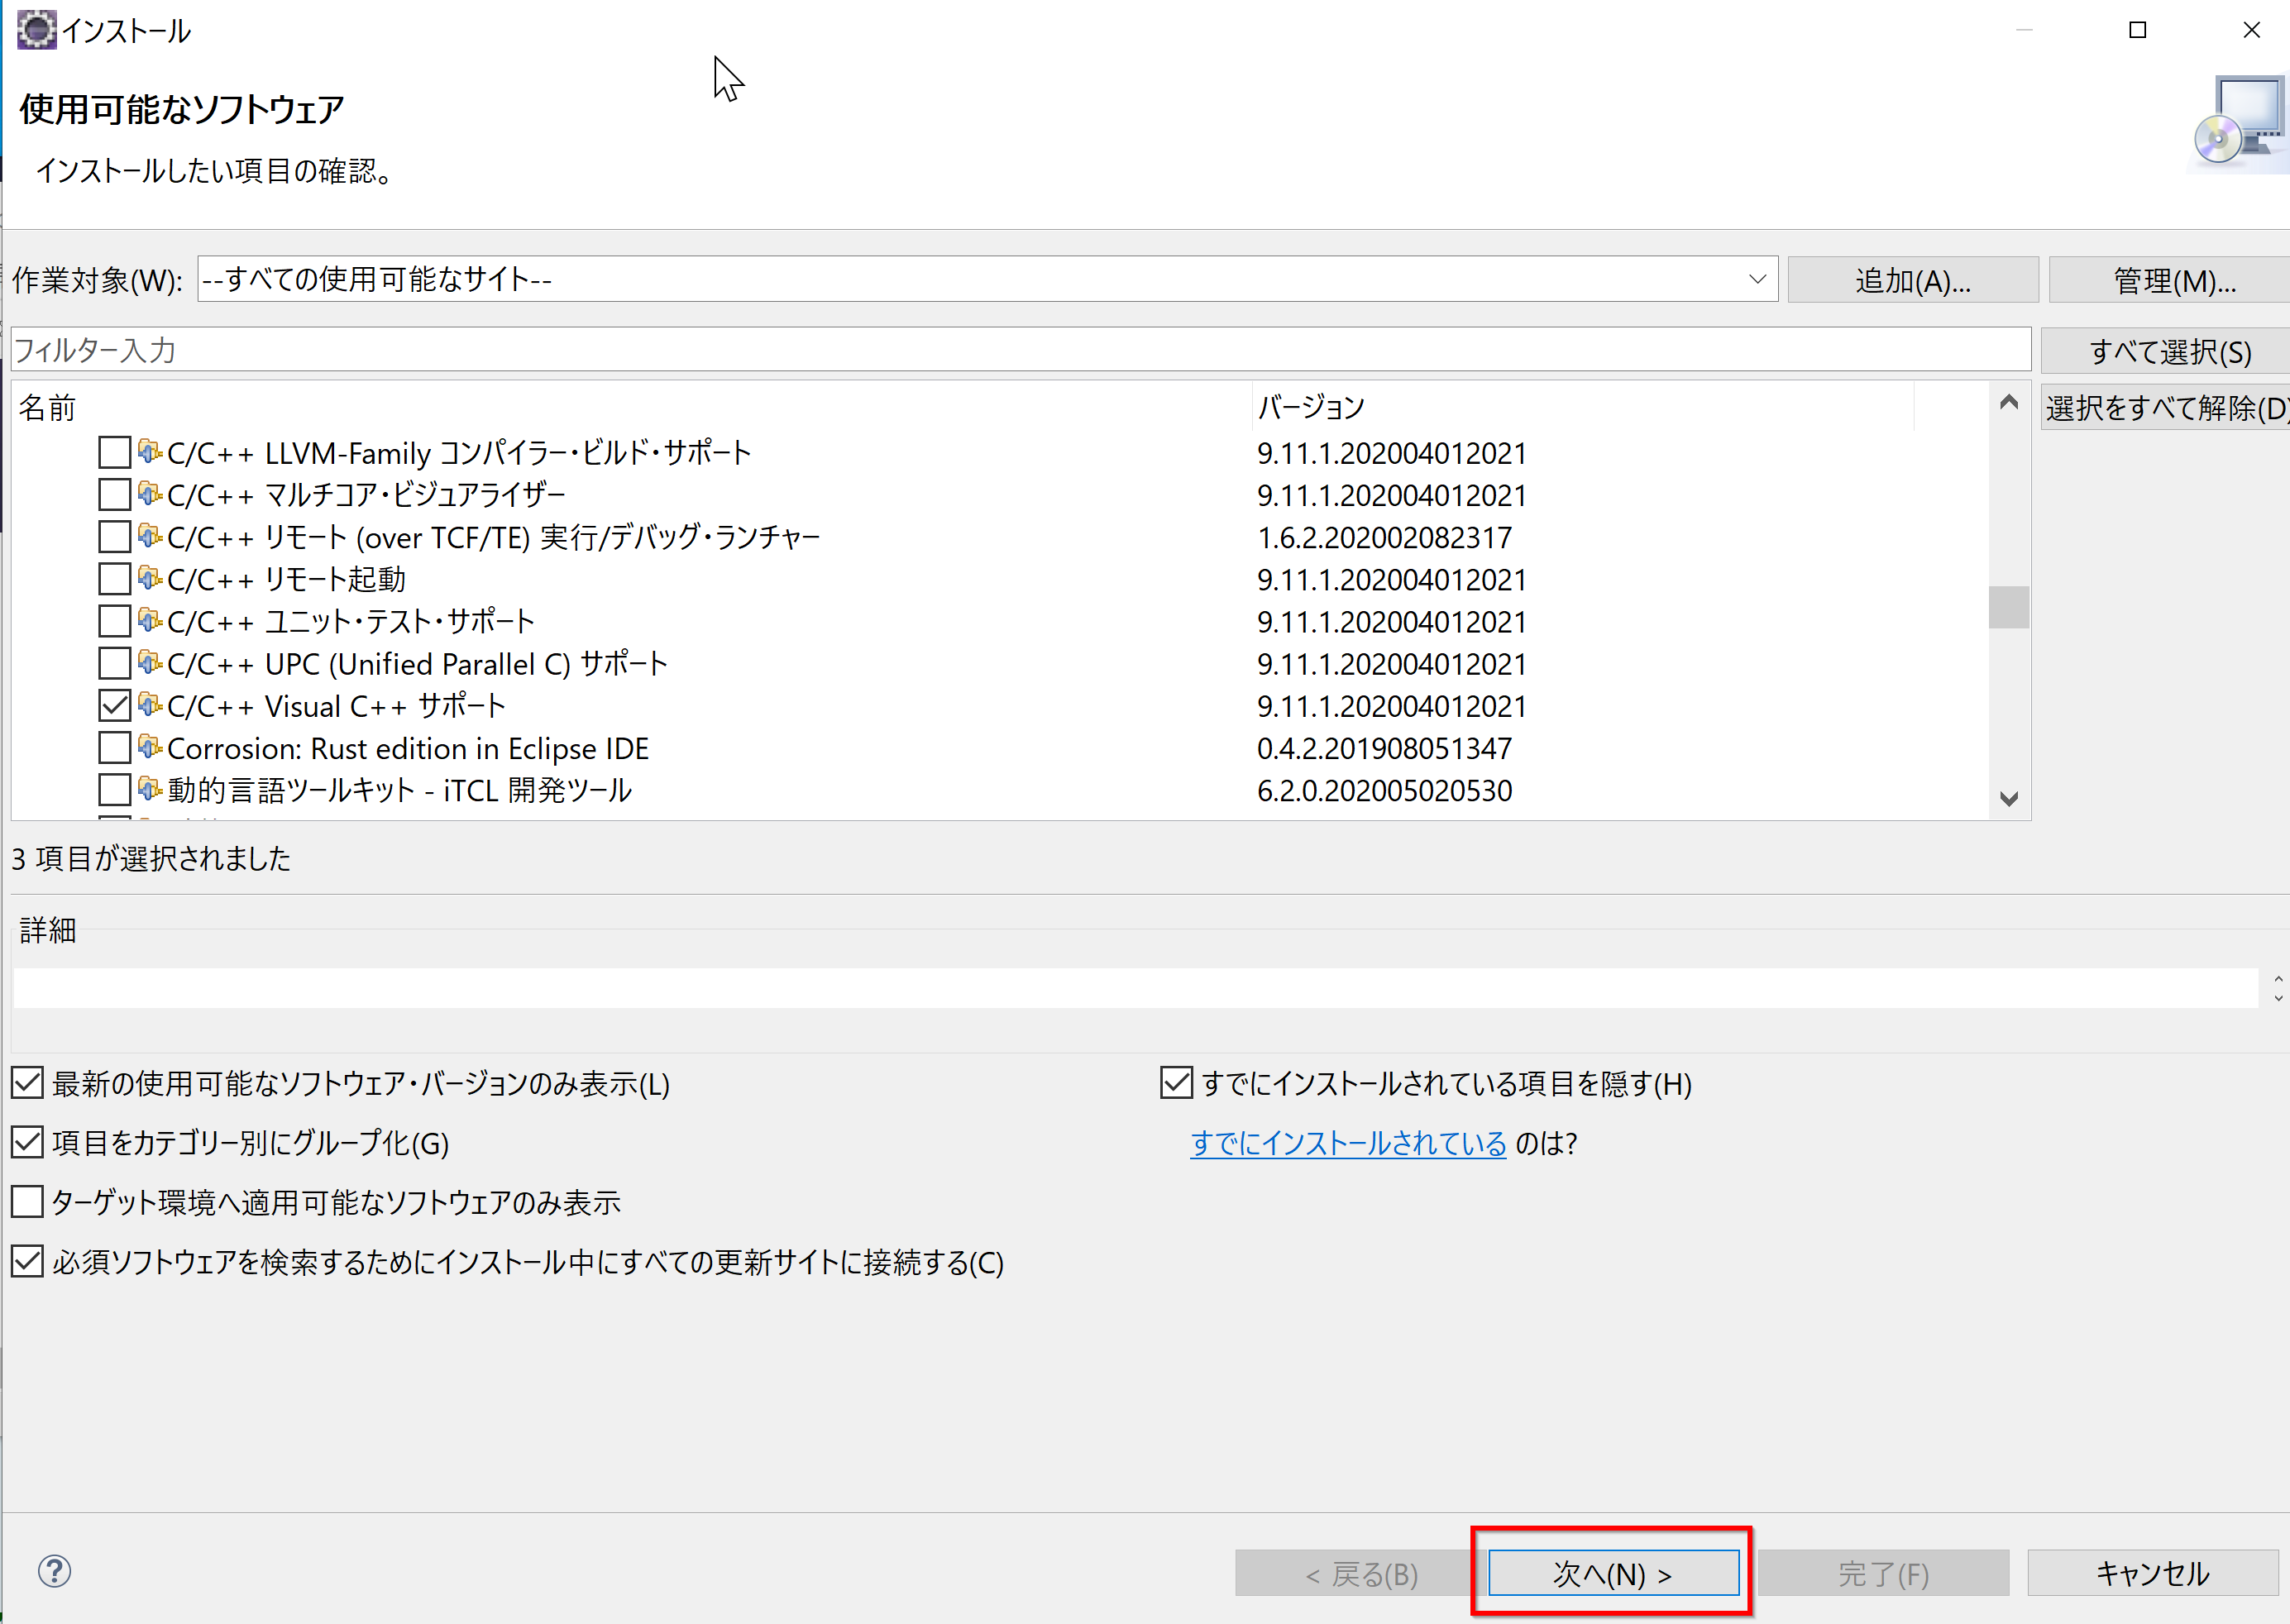2290x1624 pixels.
Task: Click 次へ(N) > button
Action: click(1613, 1573)
